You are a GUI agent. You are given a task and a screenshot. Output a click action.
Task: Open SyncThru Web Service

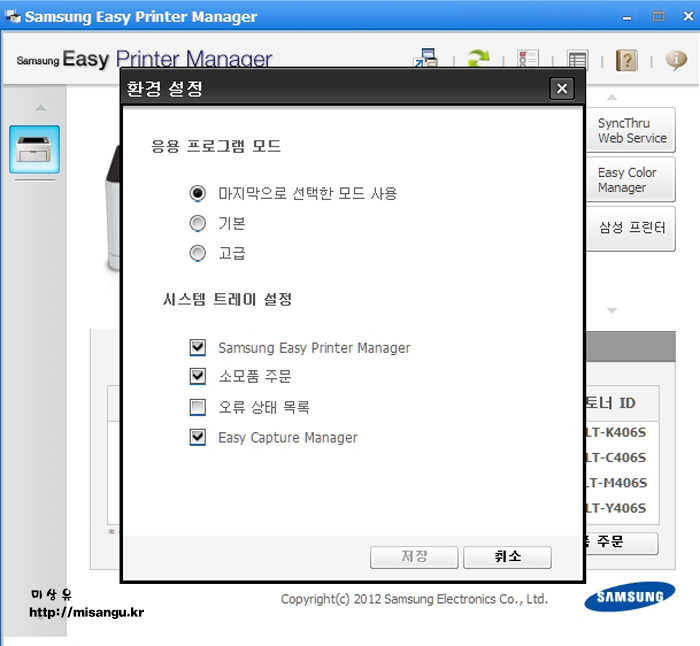631,130
